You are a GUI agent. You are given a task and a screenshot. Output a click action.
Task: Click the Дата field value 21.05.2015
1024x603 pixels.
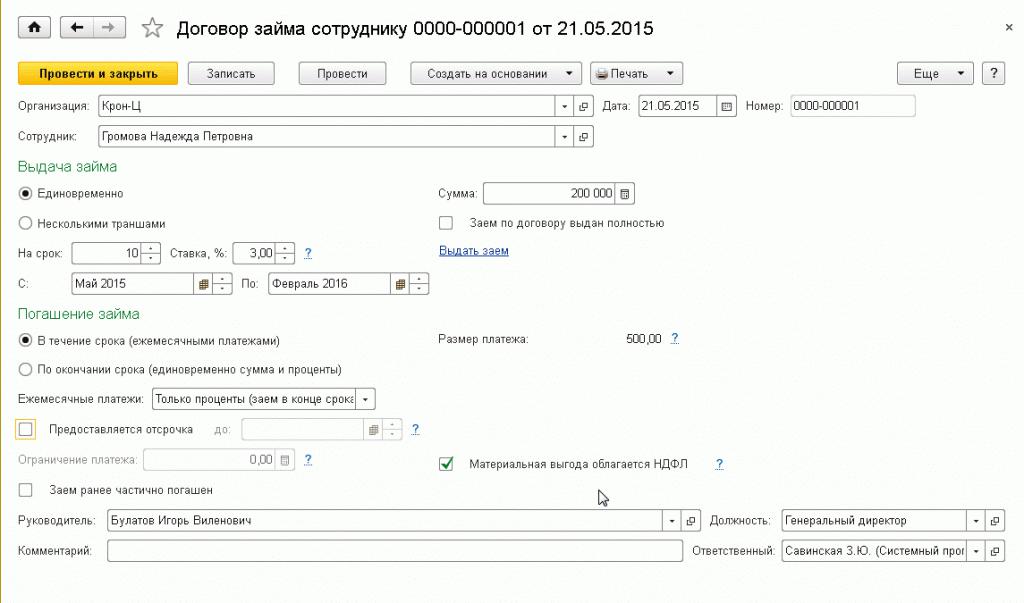(677, 106)
